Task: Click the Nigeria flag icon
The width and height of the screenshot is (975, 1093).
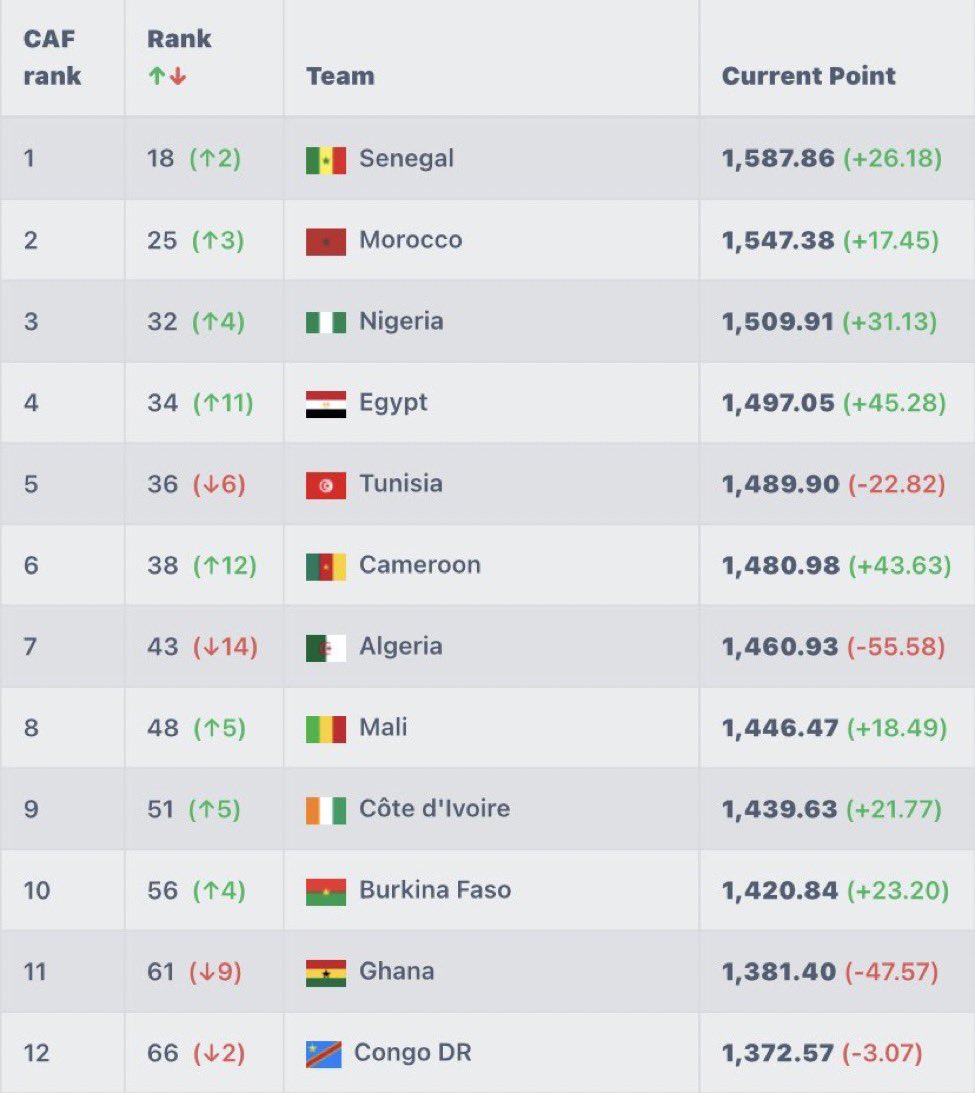Action: [326, 322]
